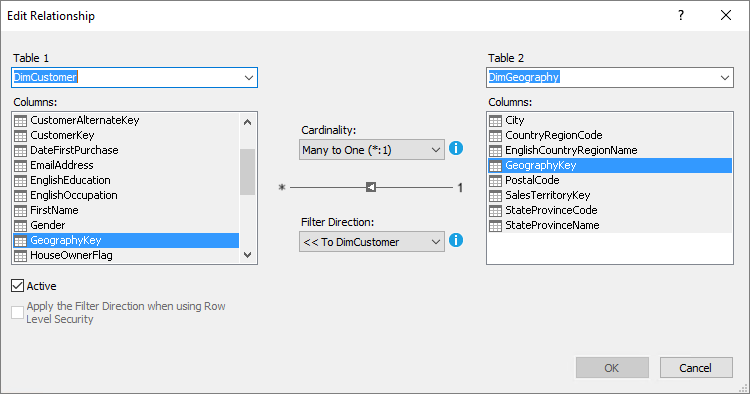Click the column icon beside DateFirstPurchase
750x394 pixels.
[x=21, y=151]
